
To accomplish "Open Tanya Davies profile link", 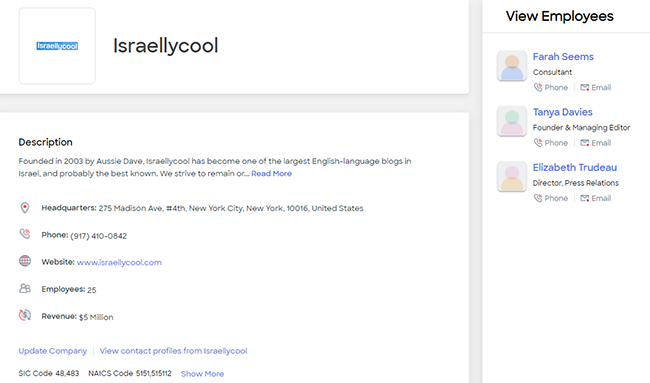I will pyautogui.click(x=563, y=112).
